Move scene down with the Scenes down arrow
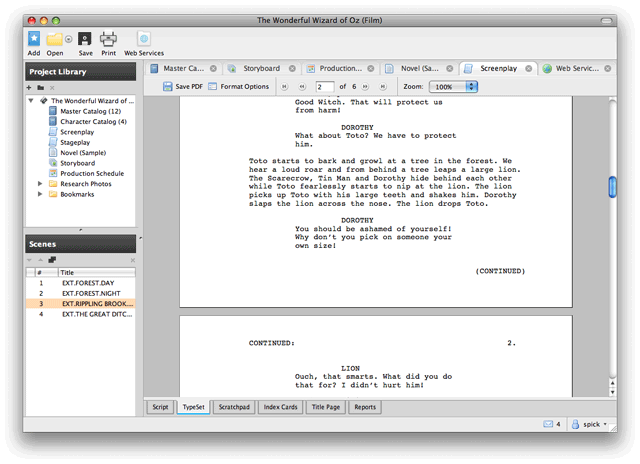640x464 pixels. (x=29, y=260)
